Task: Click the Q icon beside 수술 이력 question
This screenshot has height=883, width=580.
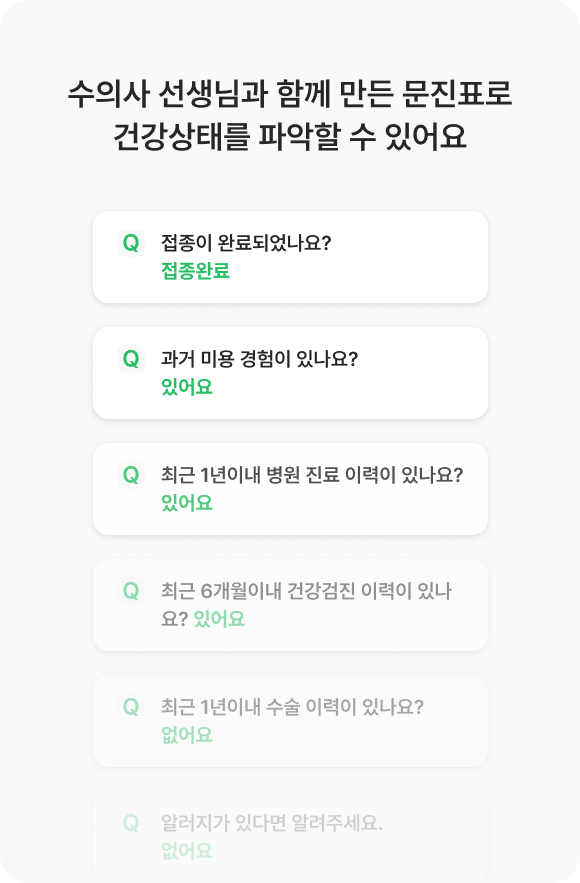Action: pyautogui.click(x=131, y=707)
